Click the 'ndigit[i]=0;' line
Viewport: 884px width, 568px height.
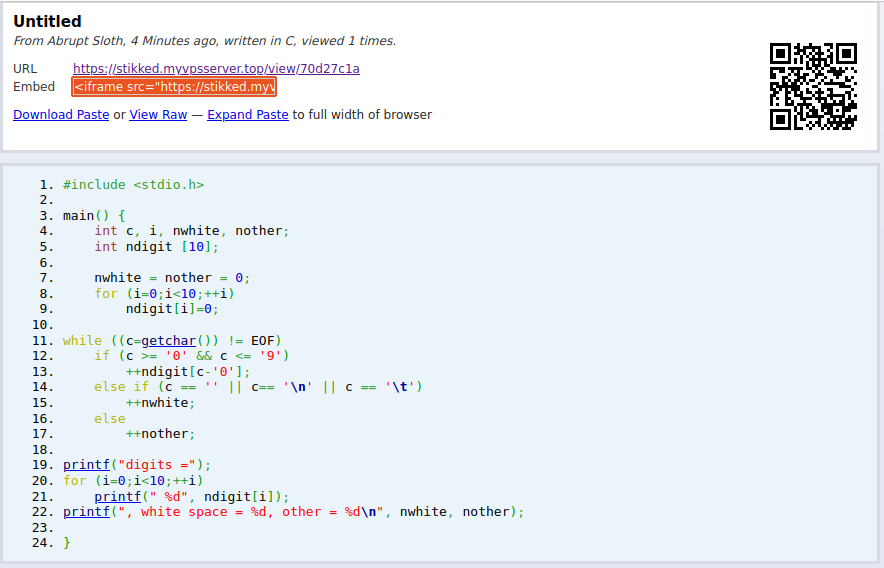pyautogui.click(x=172, y=309)
